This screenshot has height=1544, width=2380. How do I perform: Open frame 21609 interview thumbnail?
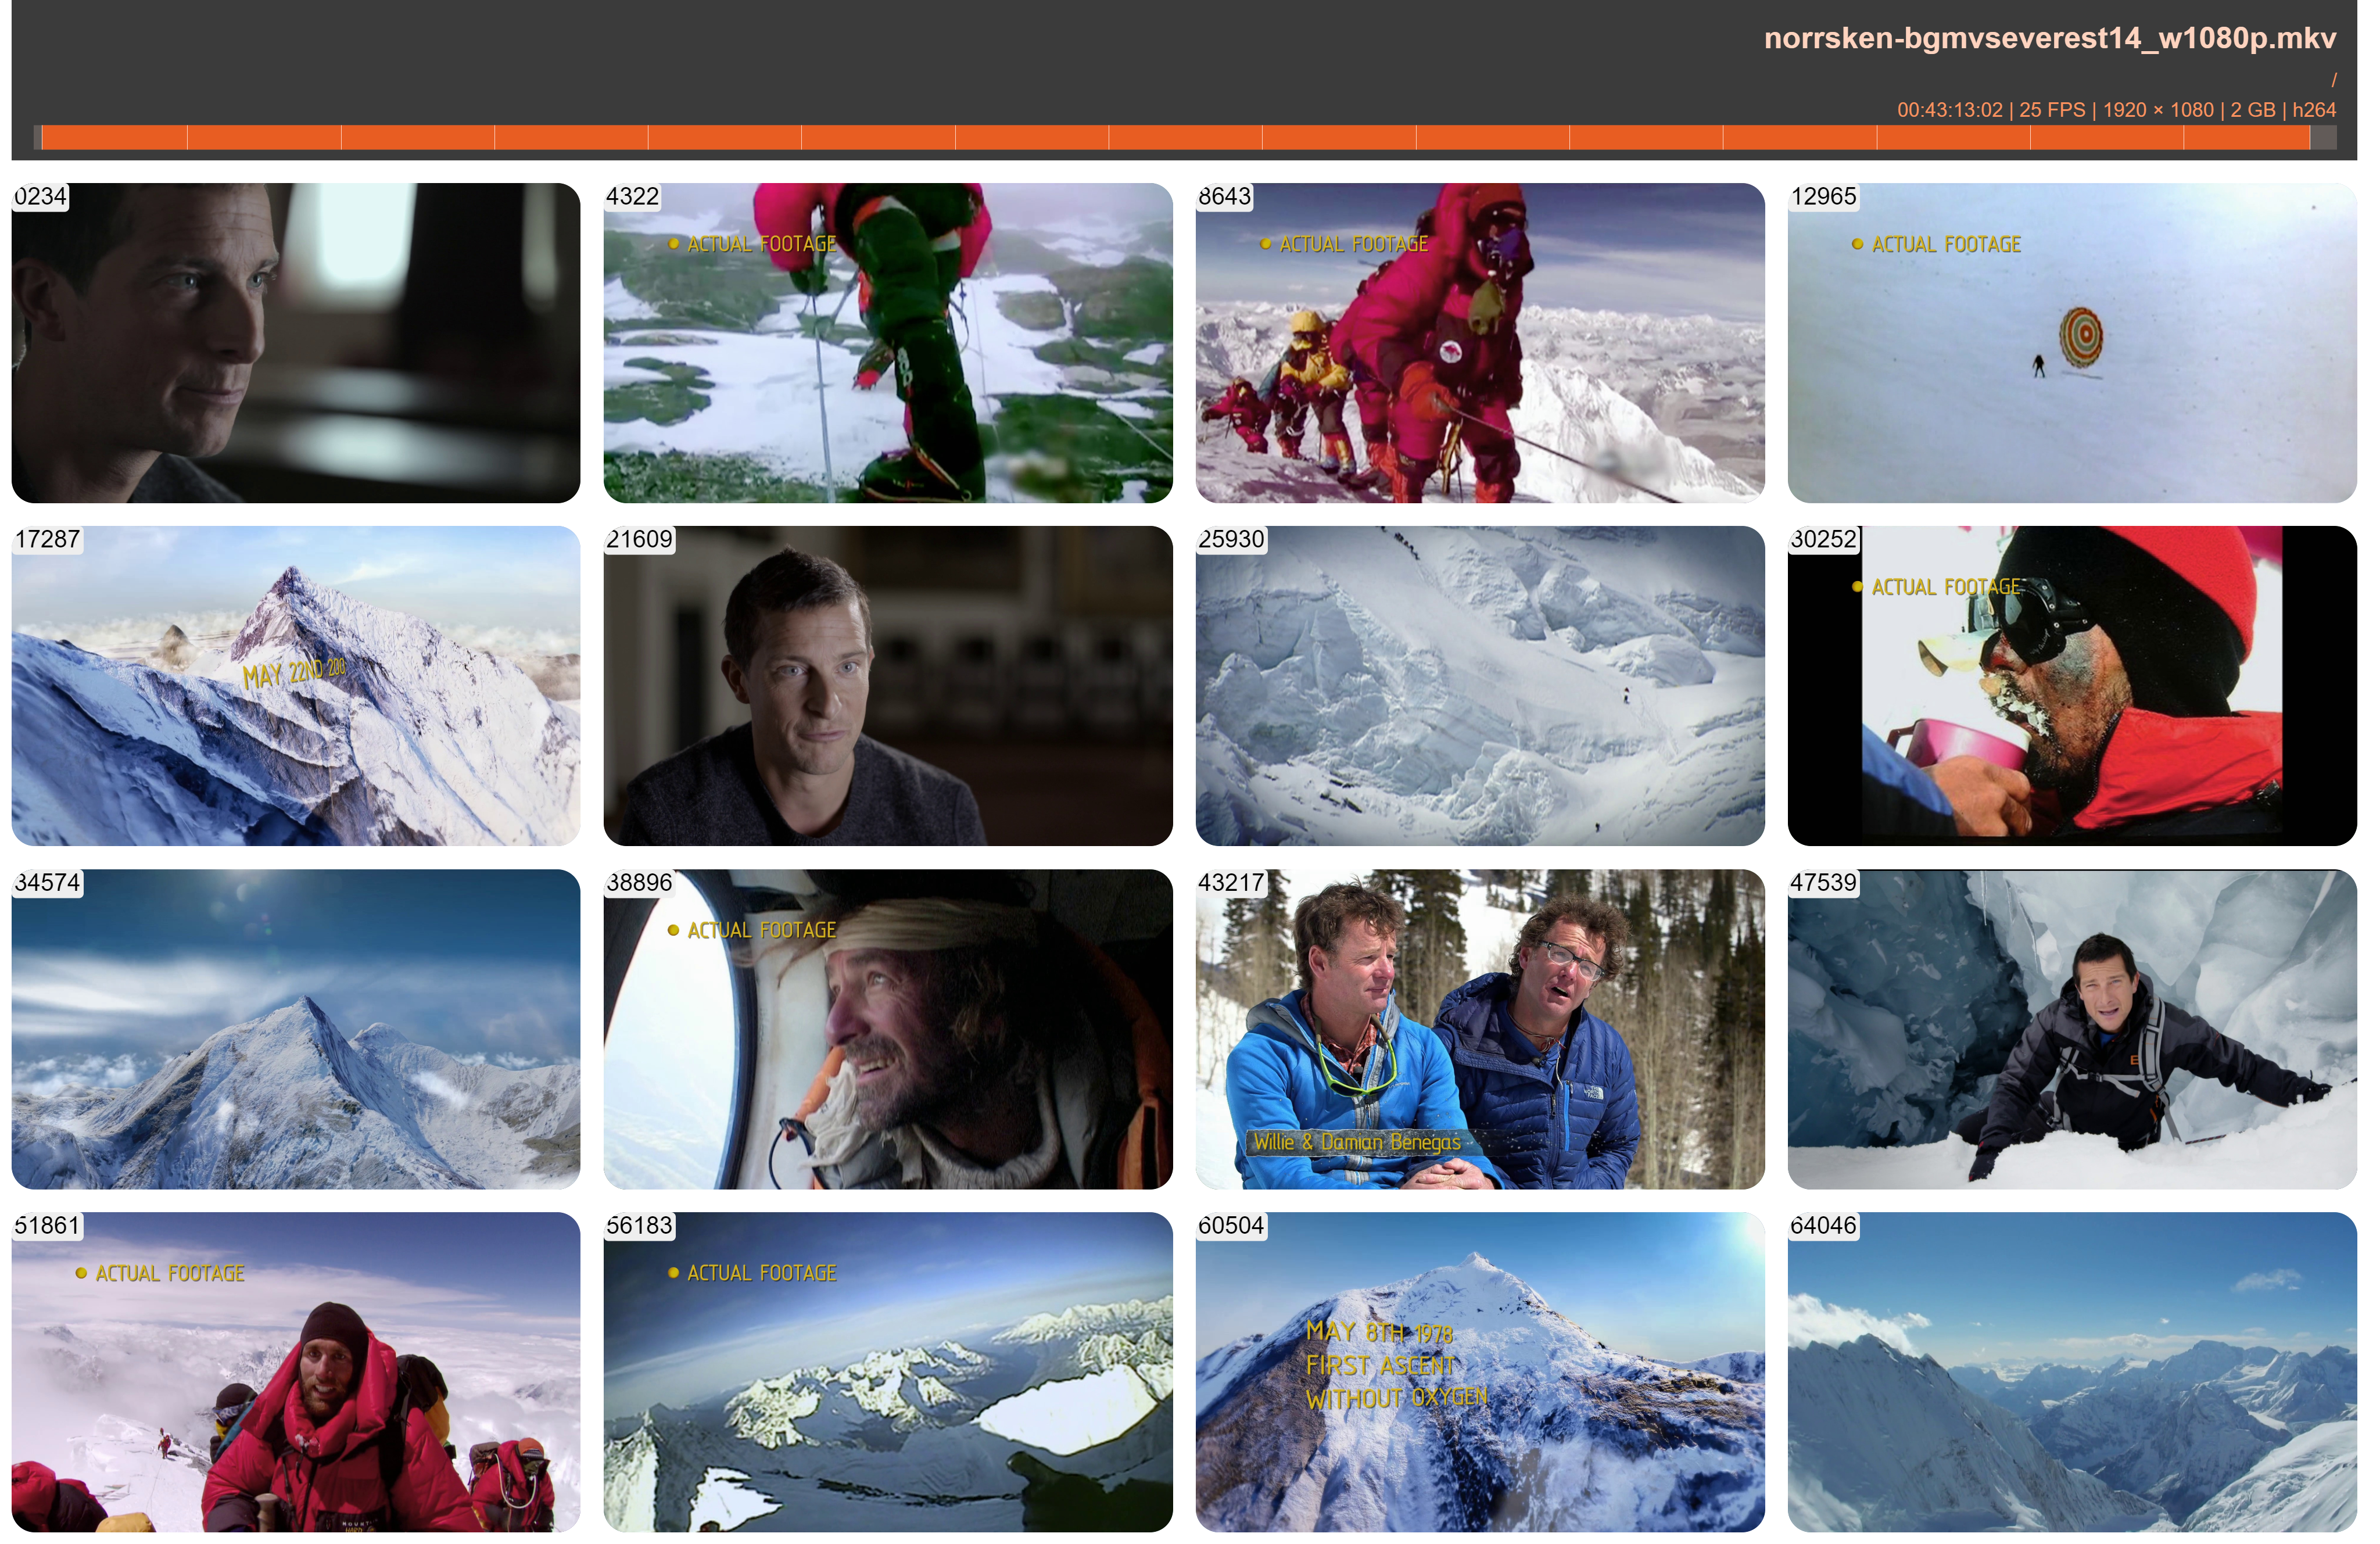[x=887, y=686]
